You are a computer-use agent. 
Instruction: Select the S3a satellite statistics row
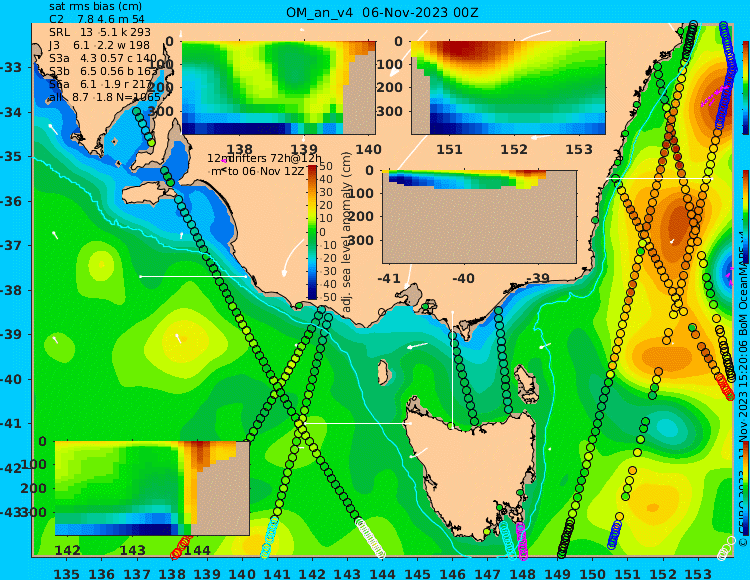(x=103, y=58)
